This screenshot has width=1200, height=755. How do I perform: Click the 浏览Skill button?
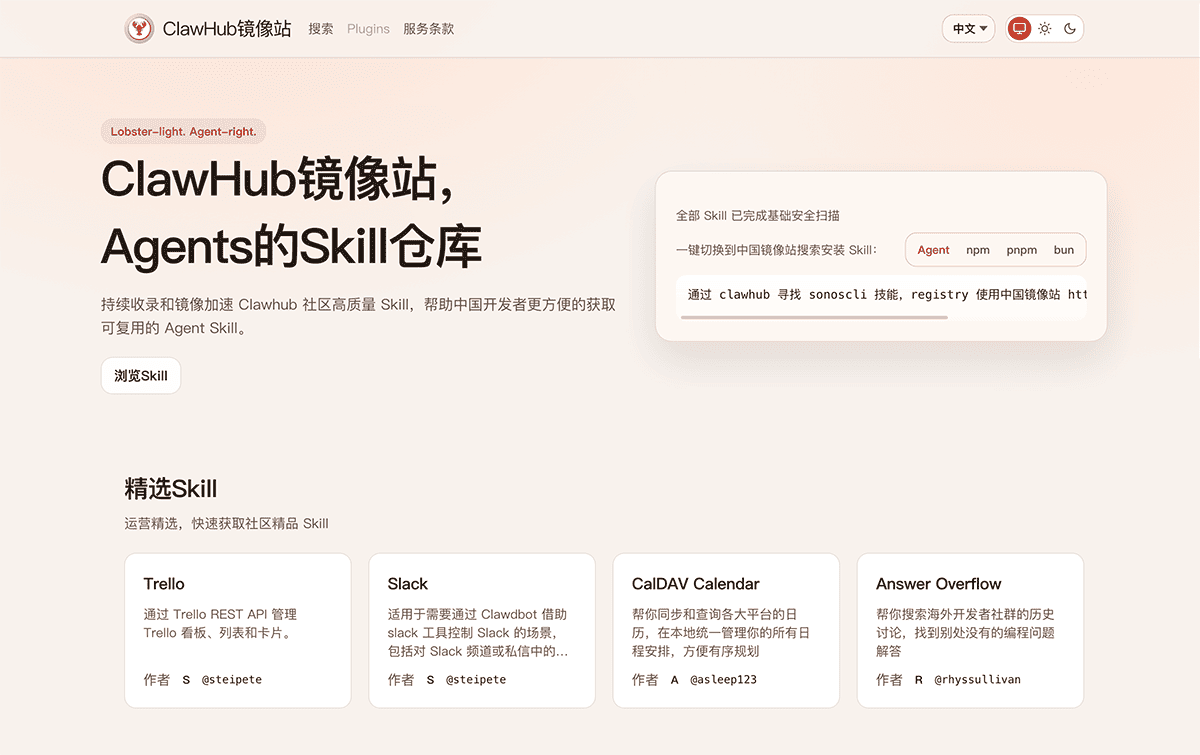pos(140,375)
